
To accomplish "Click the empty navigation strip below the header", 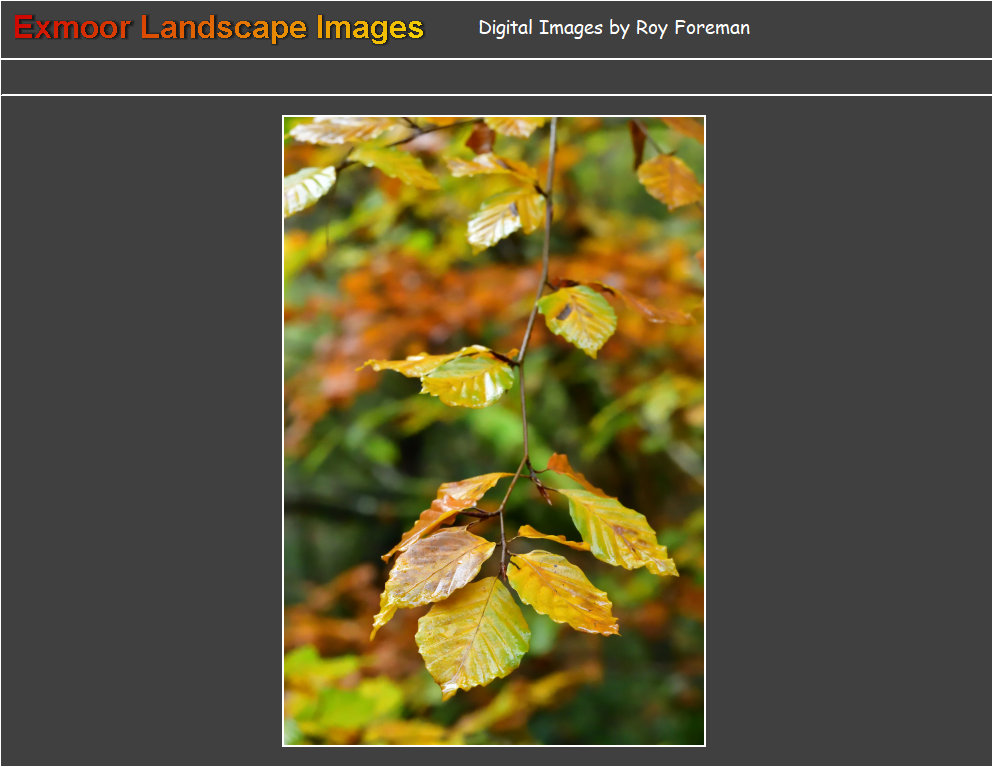I will (496, 77).
